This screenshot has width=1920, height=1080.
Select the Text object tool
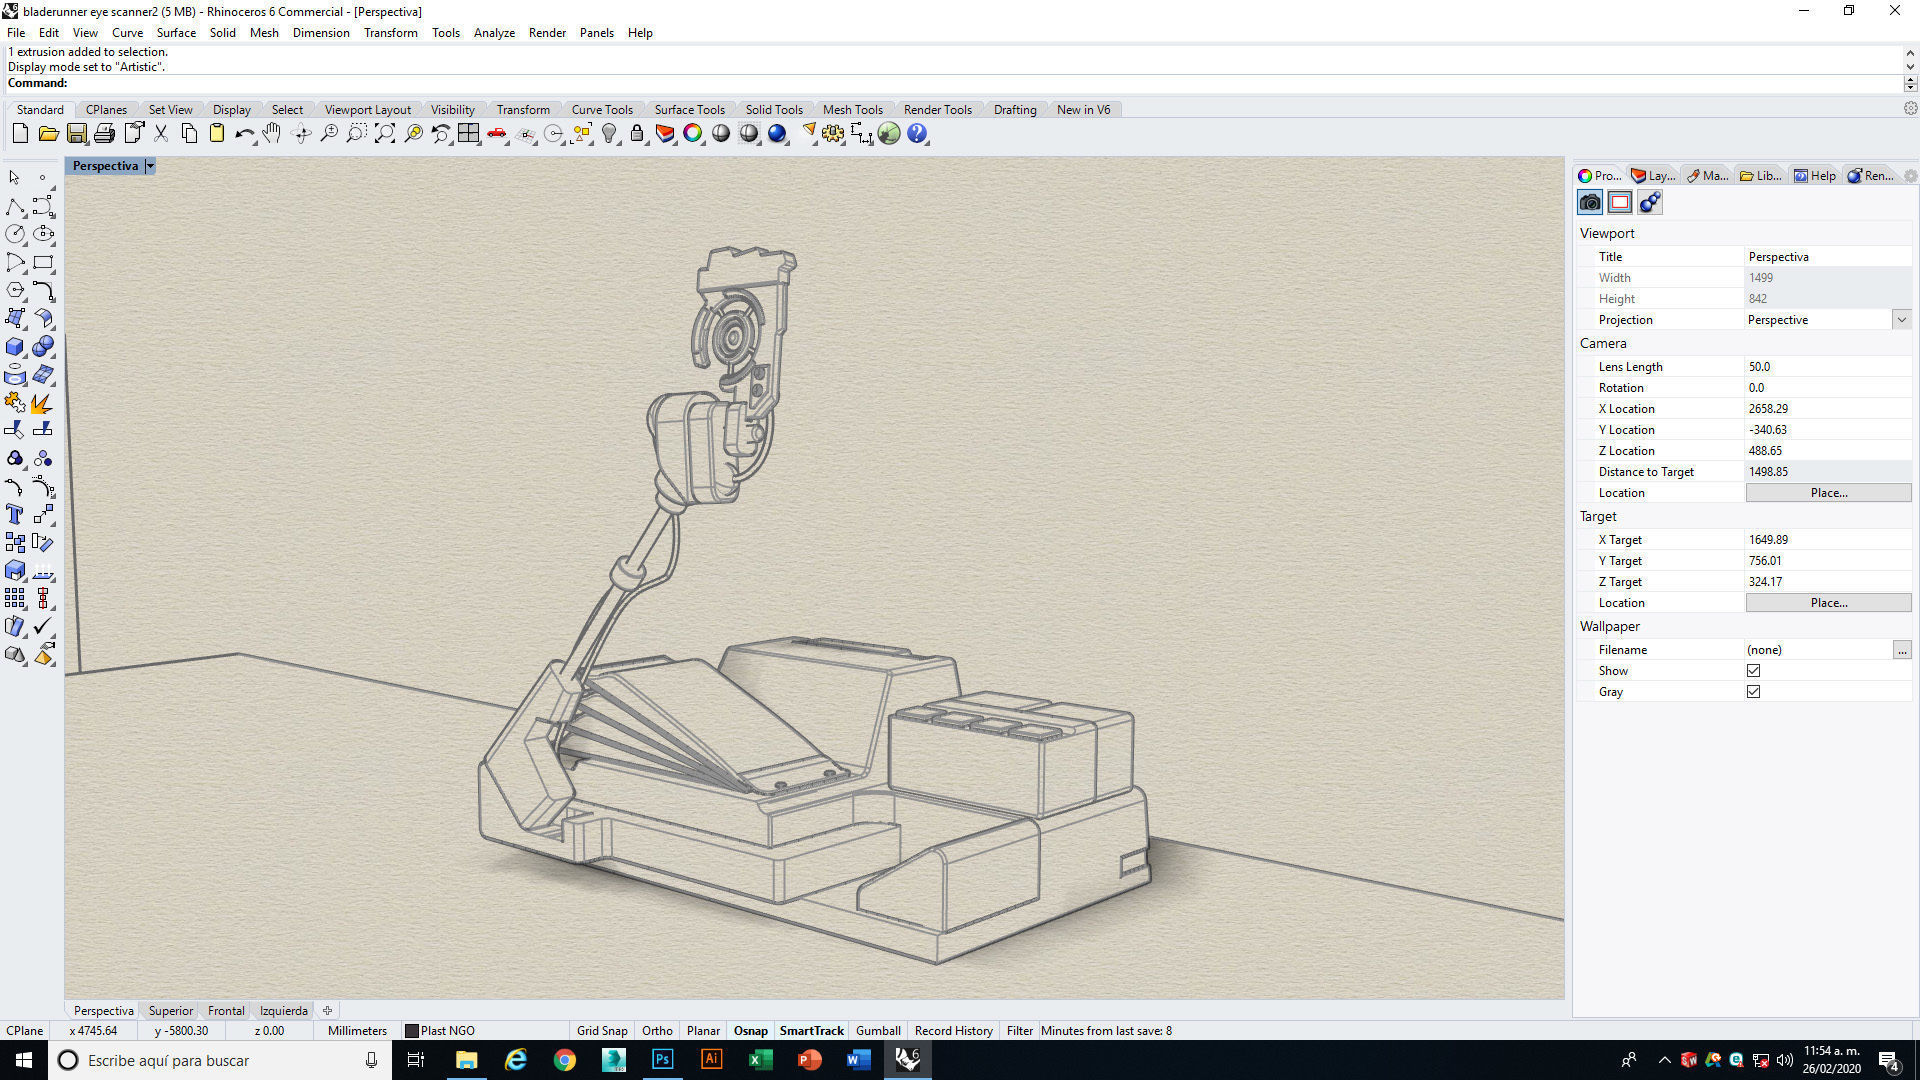15,514
